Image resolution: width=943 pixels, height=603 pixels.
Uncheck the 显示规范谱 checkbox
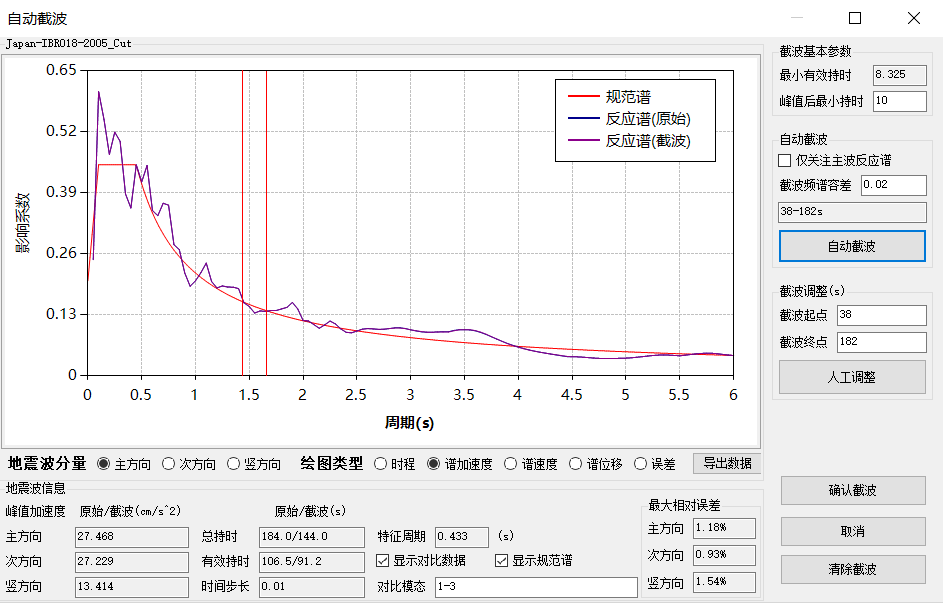pos(502,560)
